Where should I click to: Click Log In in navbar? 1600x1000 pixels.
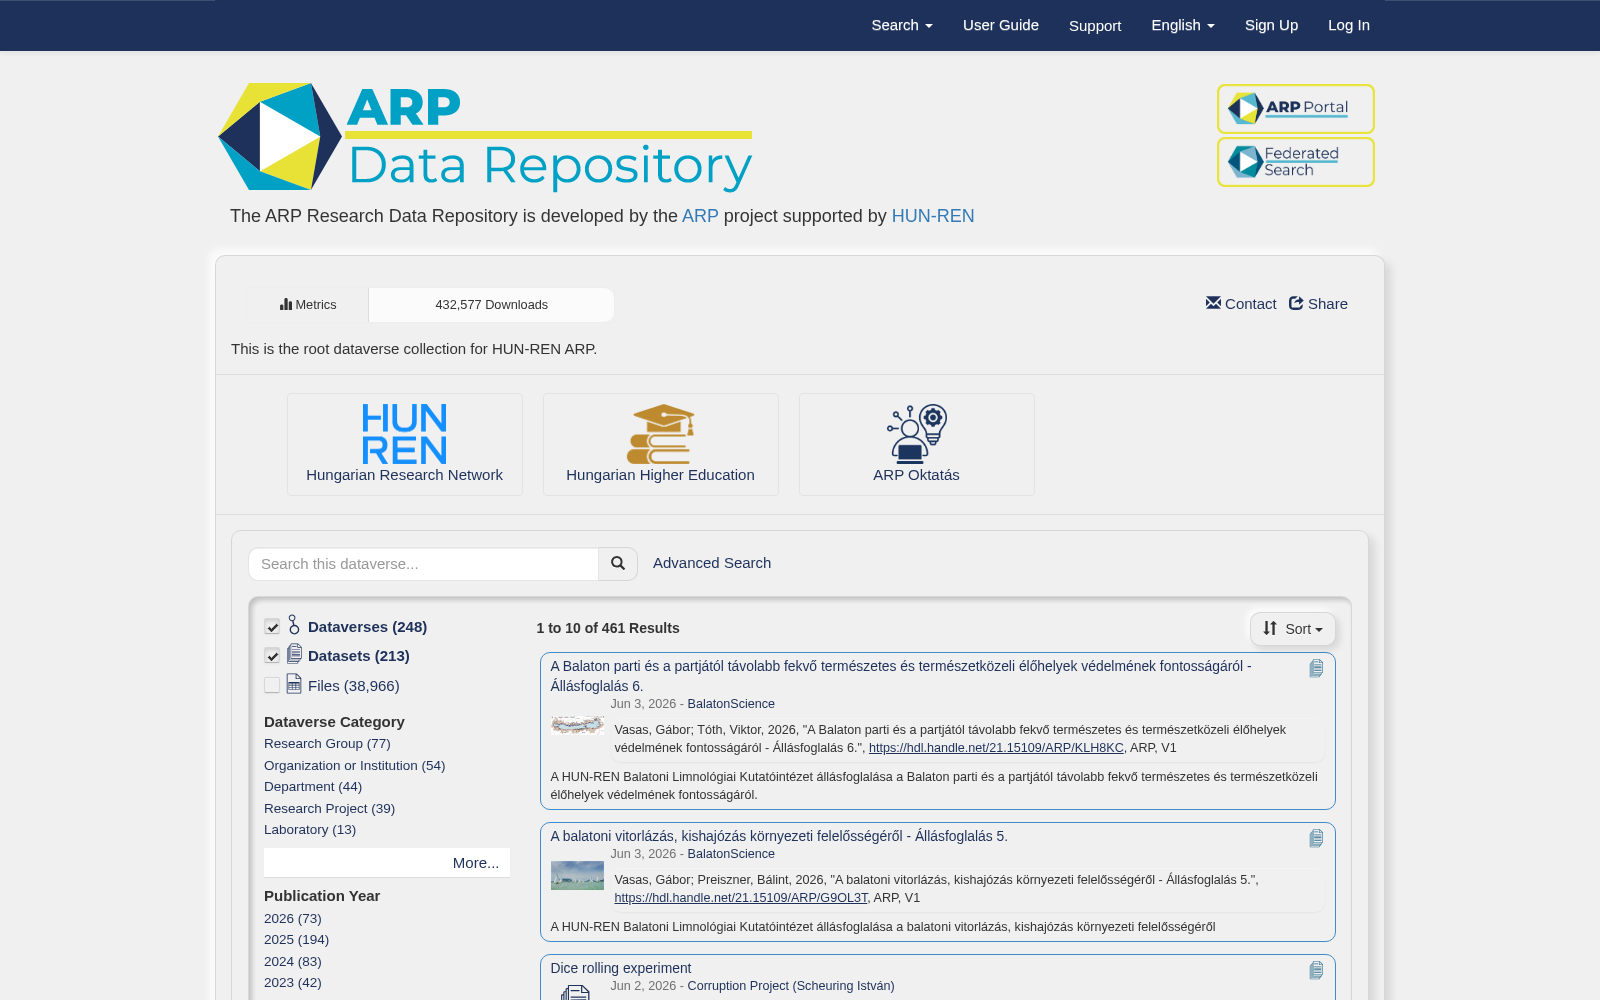click(1349, 25)
